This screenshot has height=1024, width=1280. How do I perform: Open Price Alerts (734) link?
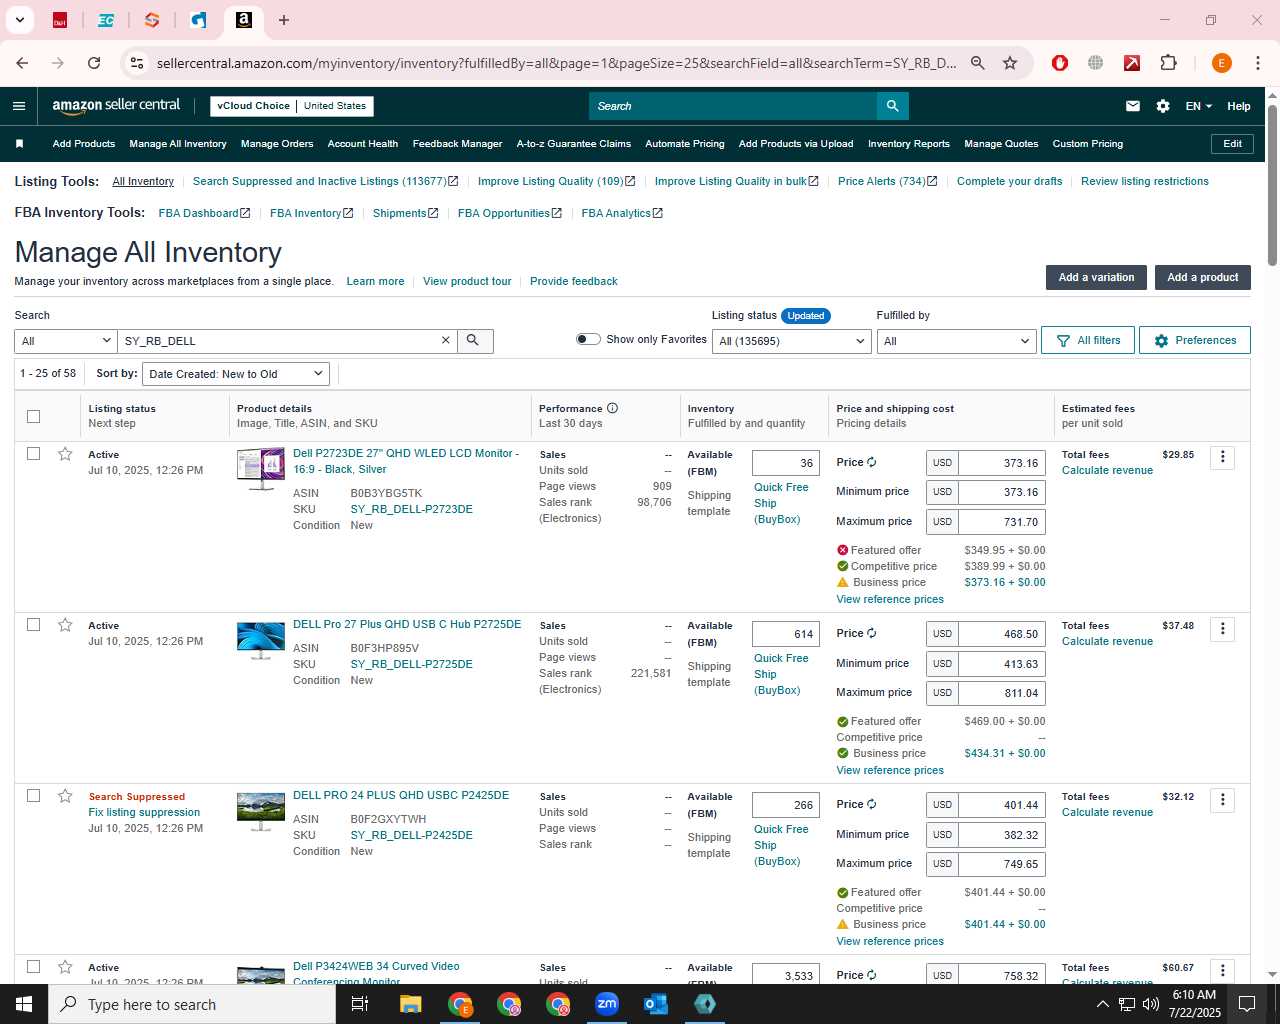point(887,181)
